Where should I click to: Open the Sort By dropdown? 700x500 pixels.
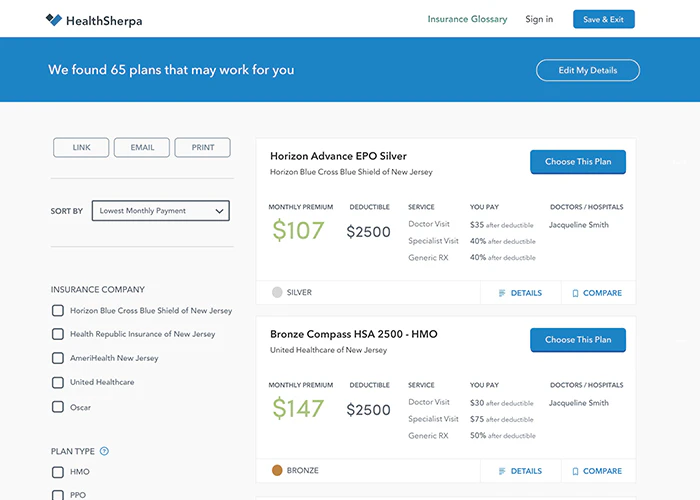[x=160, y=211]
